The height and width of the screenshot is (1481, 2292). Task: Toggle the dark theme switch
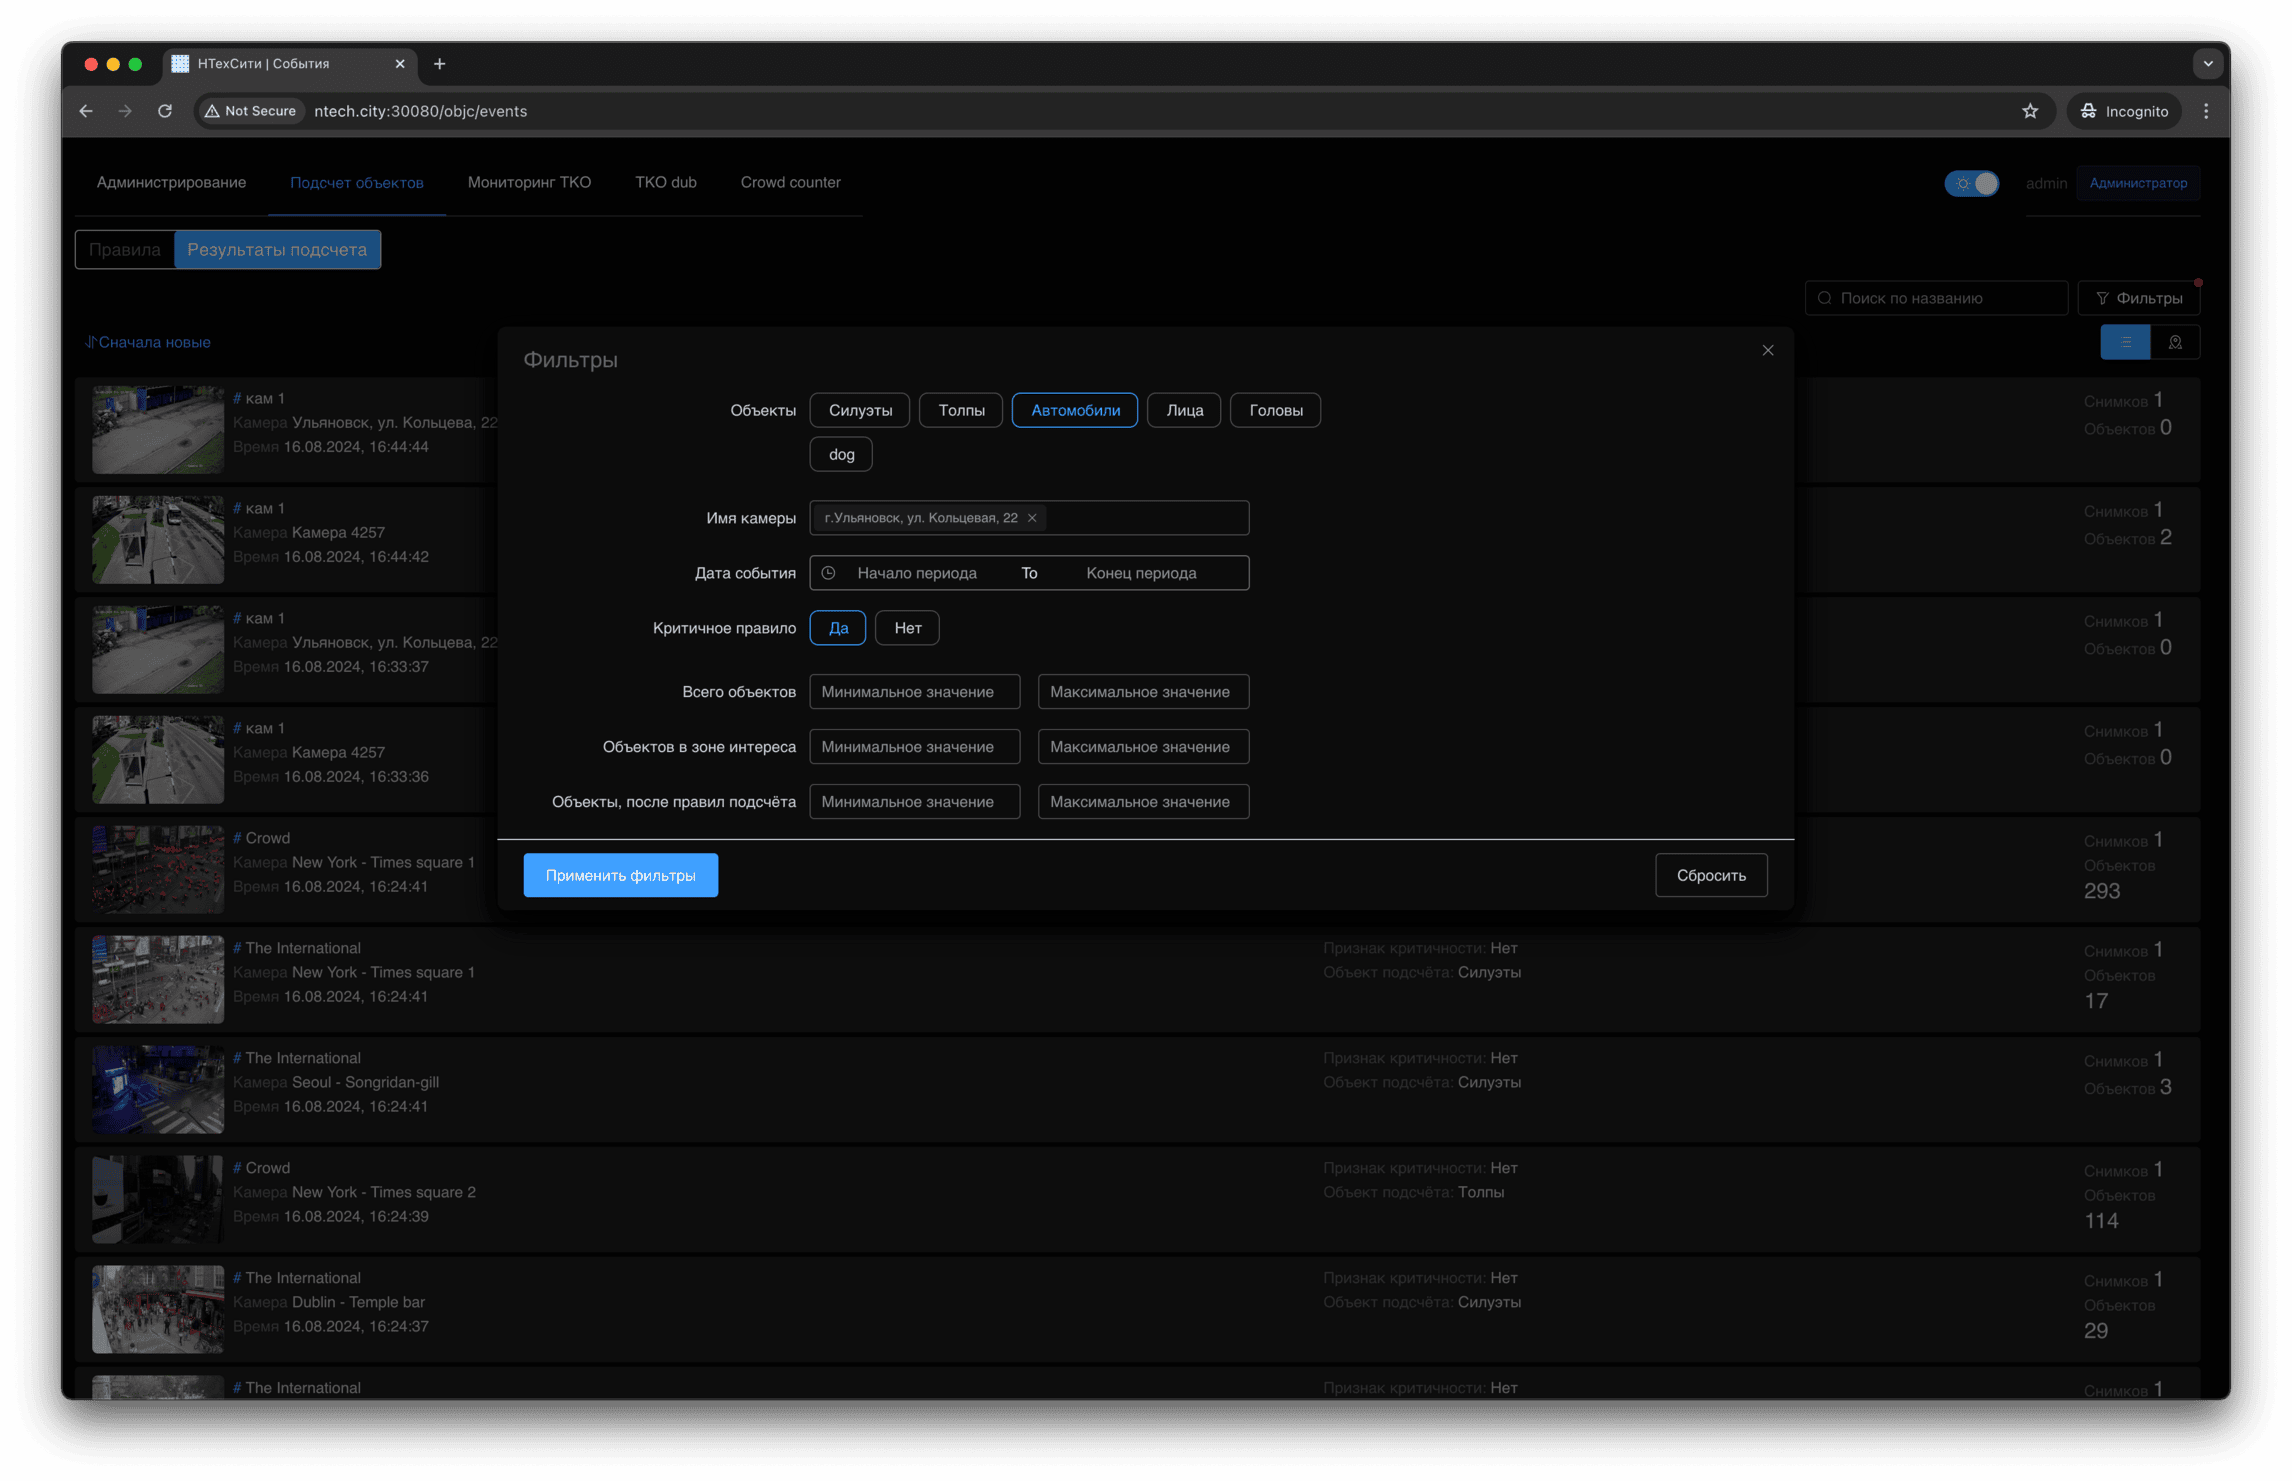1971,183
